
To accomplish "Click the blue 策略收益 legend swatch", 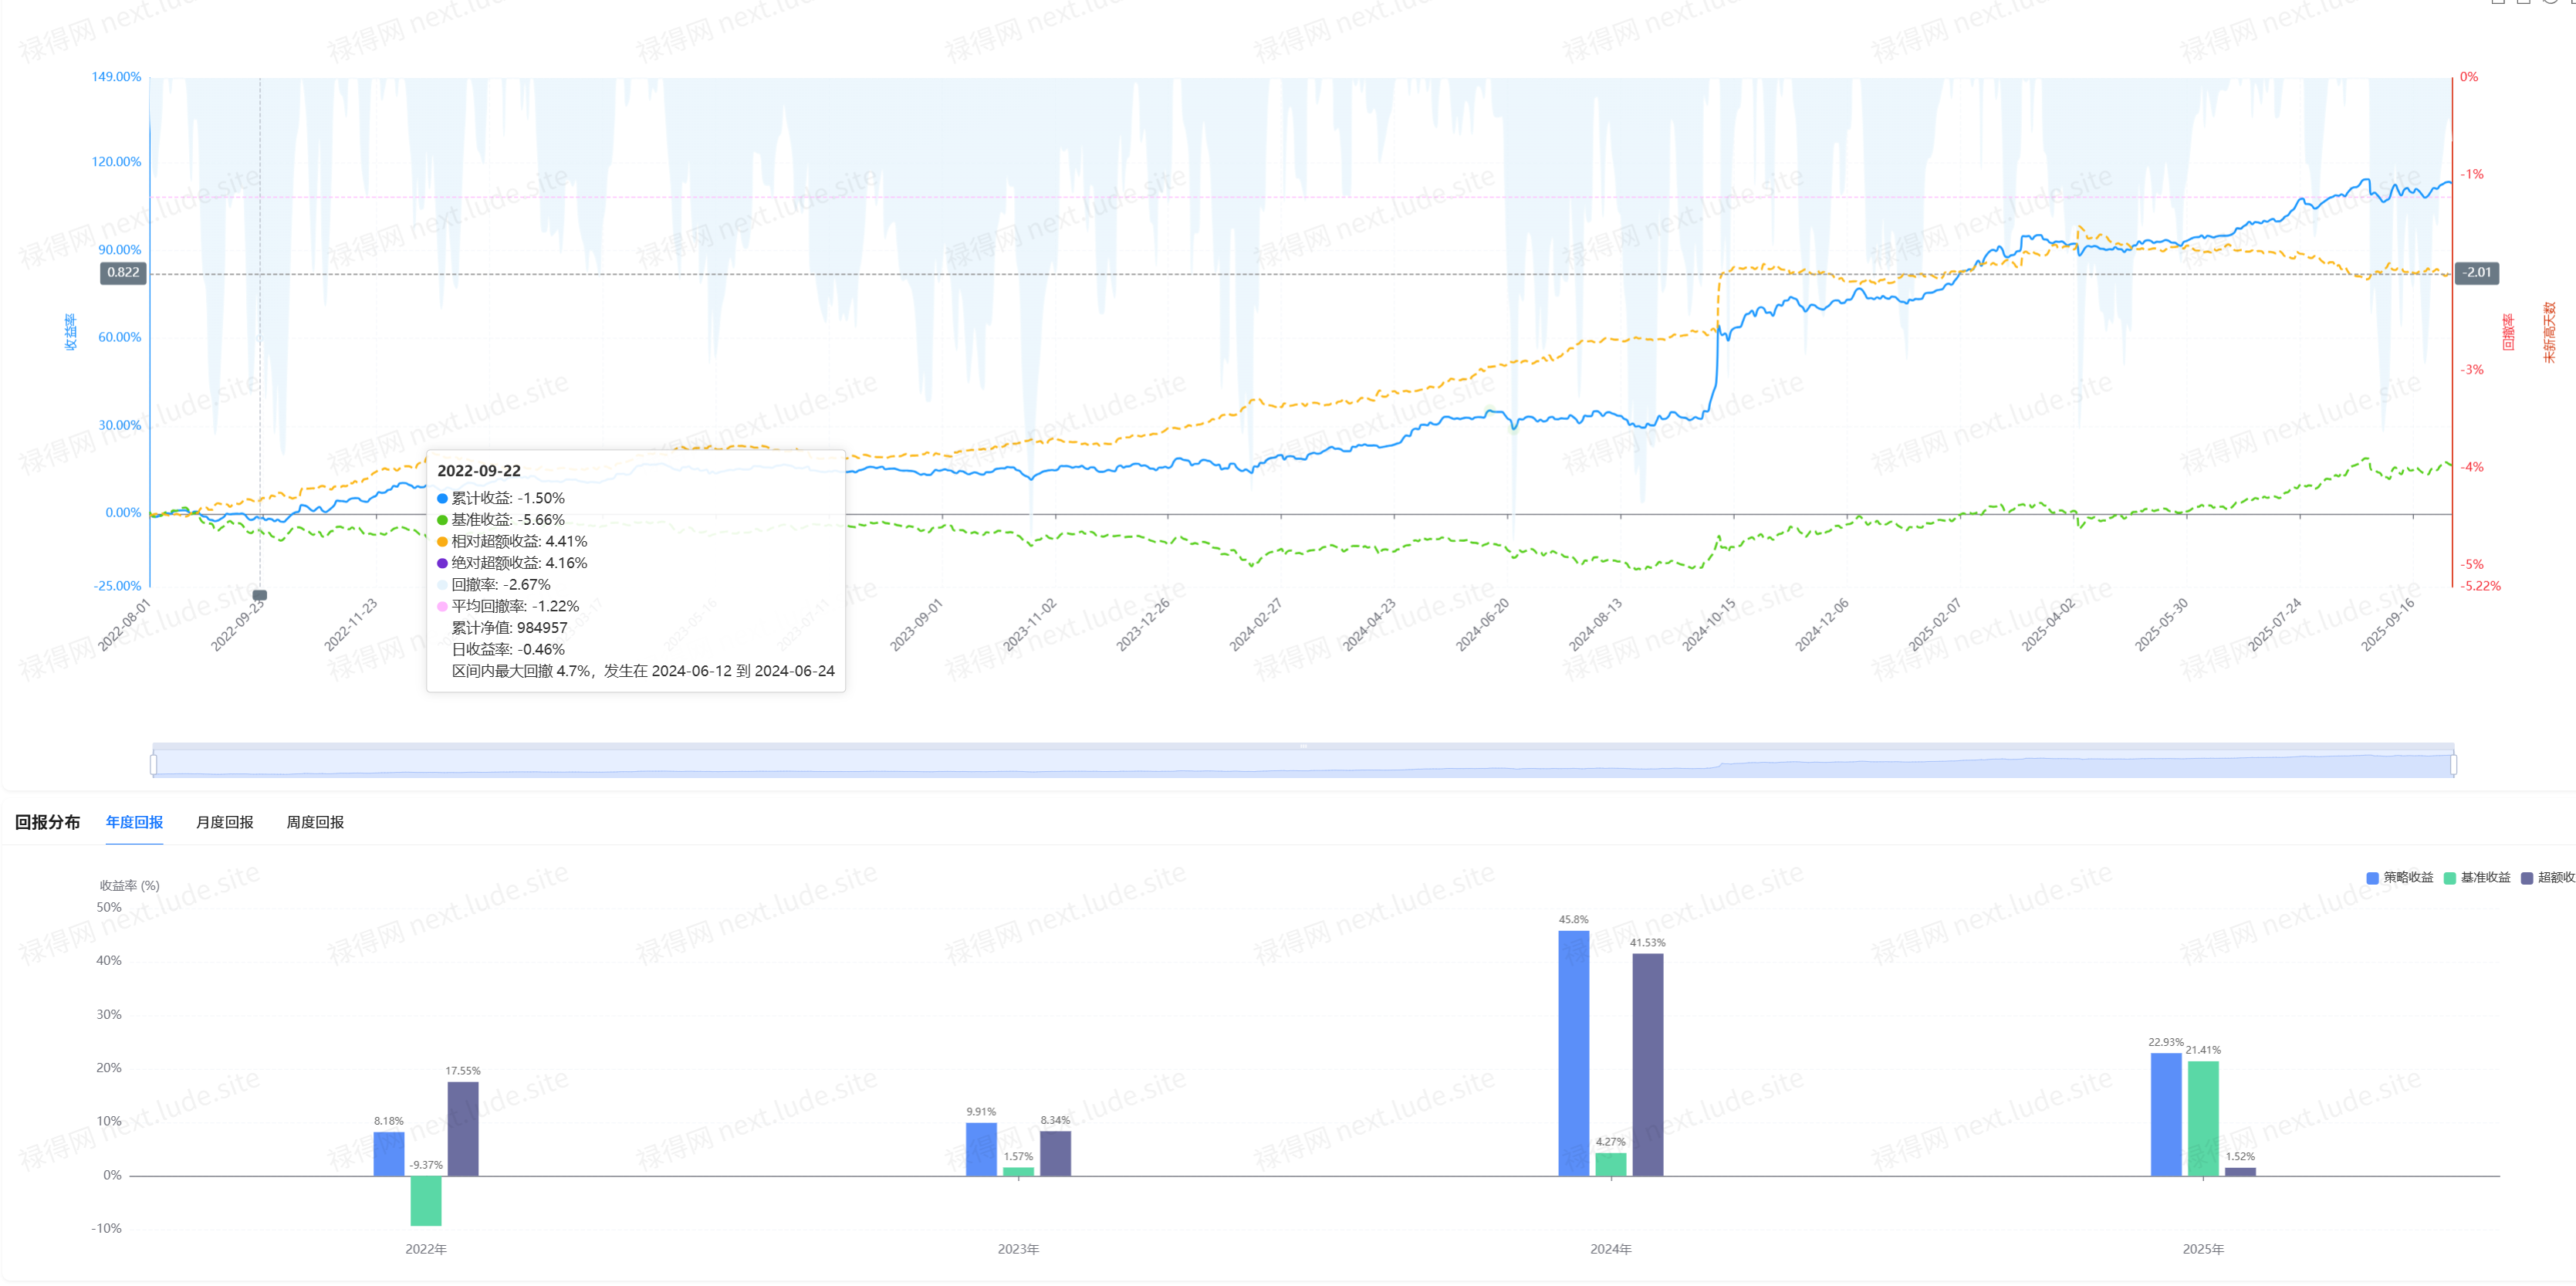I will (2372, 878).
